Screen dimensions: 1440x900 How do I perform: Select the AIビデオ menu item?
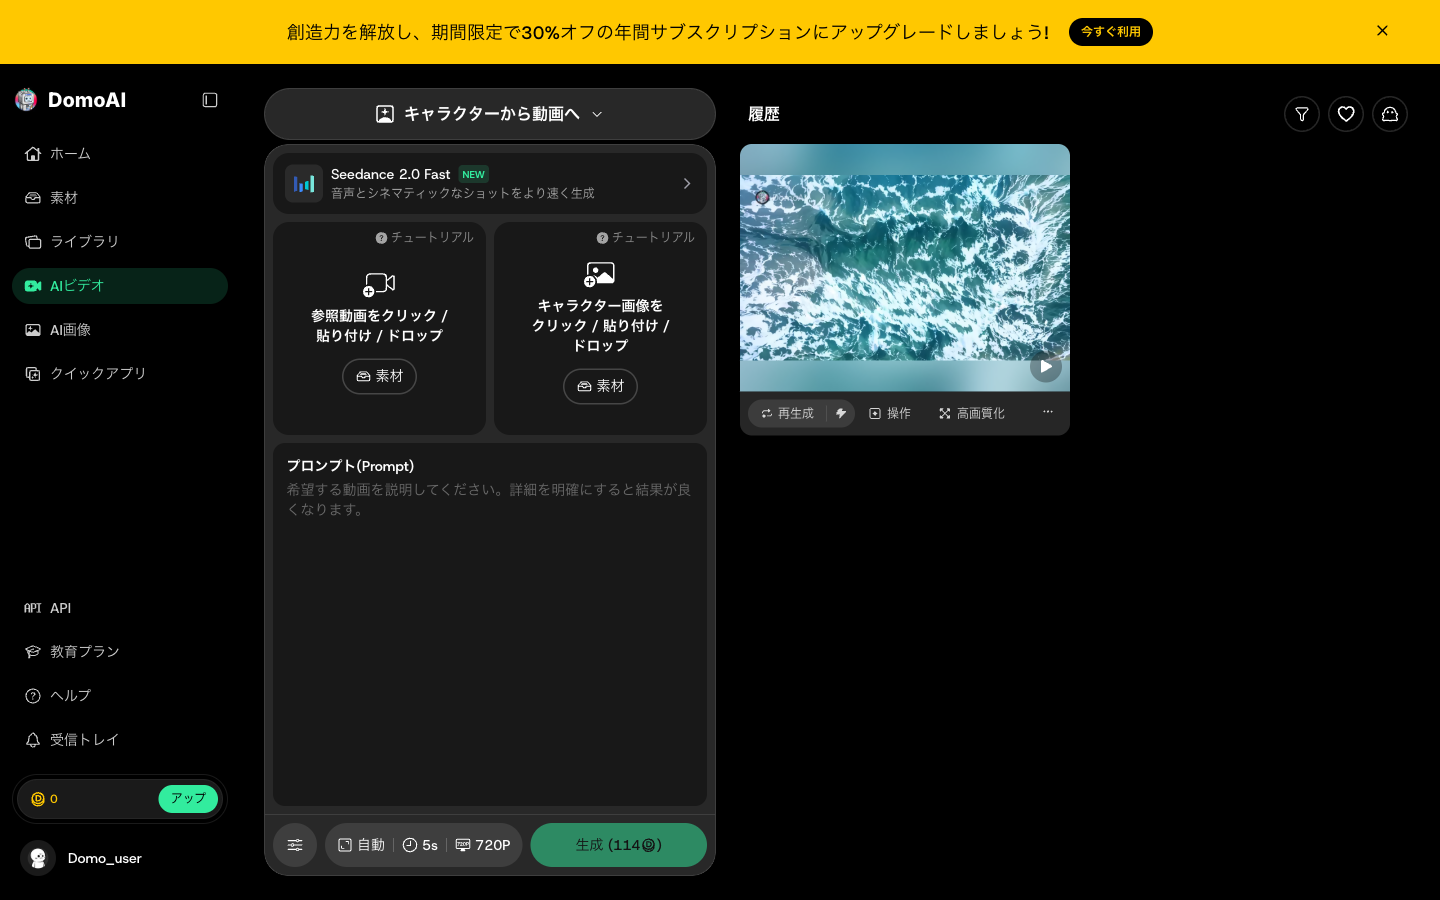click(x=120, y=286)
